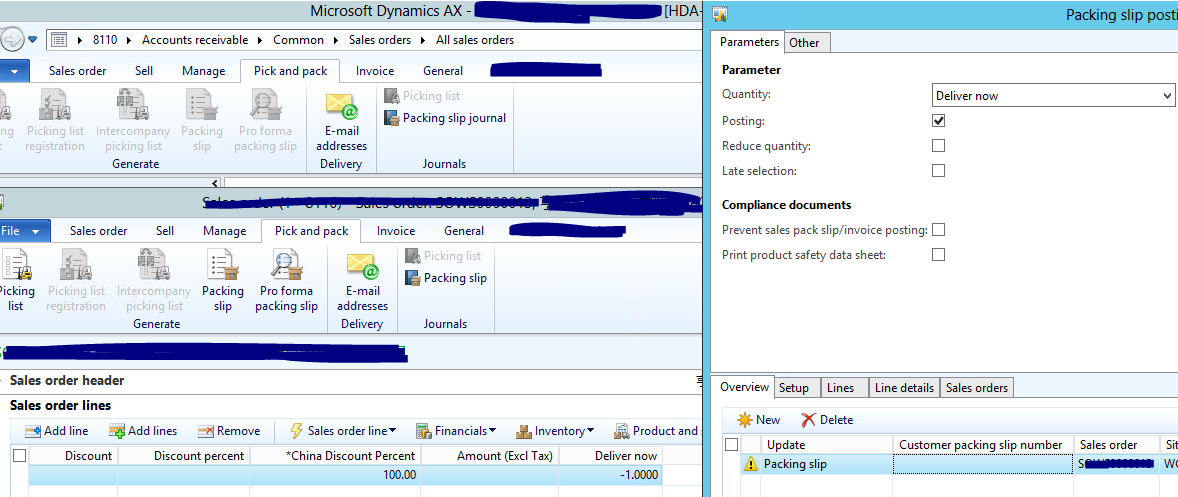Viewport: 1178px width, 497px height.
Task: Click All sales orders breadcrumb
Action: click(x=475, y=40)
